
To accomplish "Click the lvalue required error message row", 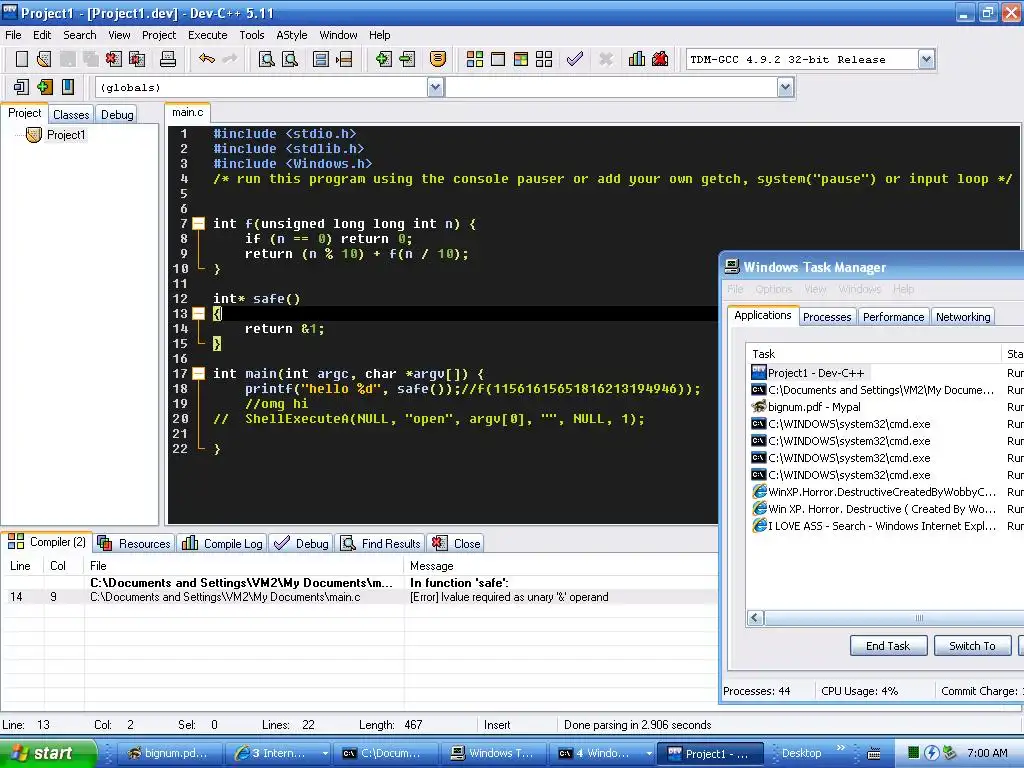I will click(359, 597).
